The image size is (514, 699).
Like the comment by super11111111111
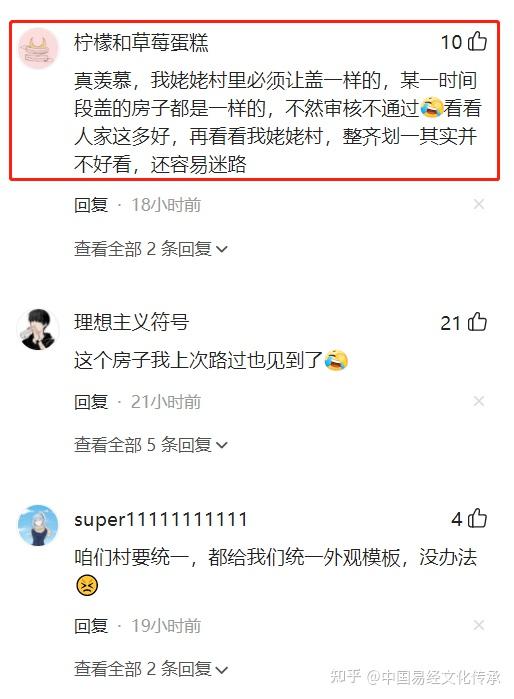pos(477,518)
